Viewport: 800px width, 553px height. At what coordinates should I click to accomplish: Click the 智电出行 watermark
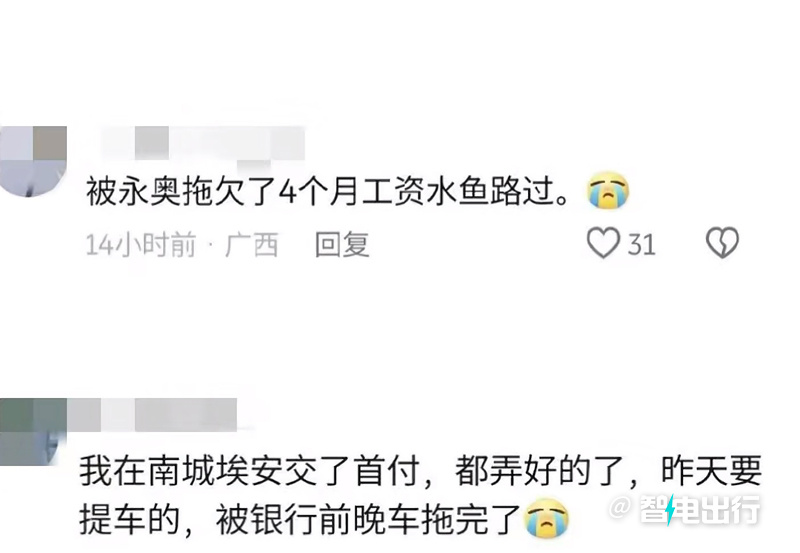[685, 509]
